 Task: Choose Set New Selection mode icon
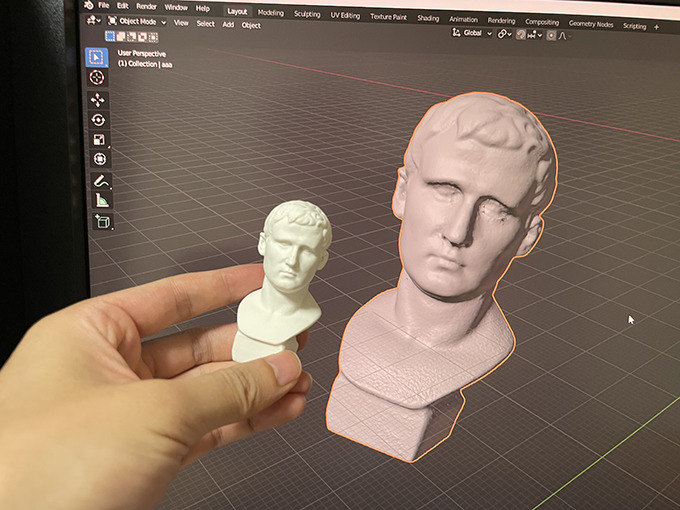(x=110, y=36)
